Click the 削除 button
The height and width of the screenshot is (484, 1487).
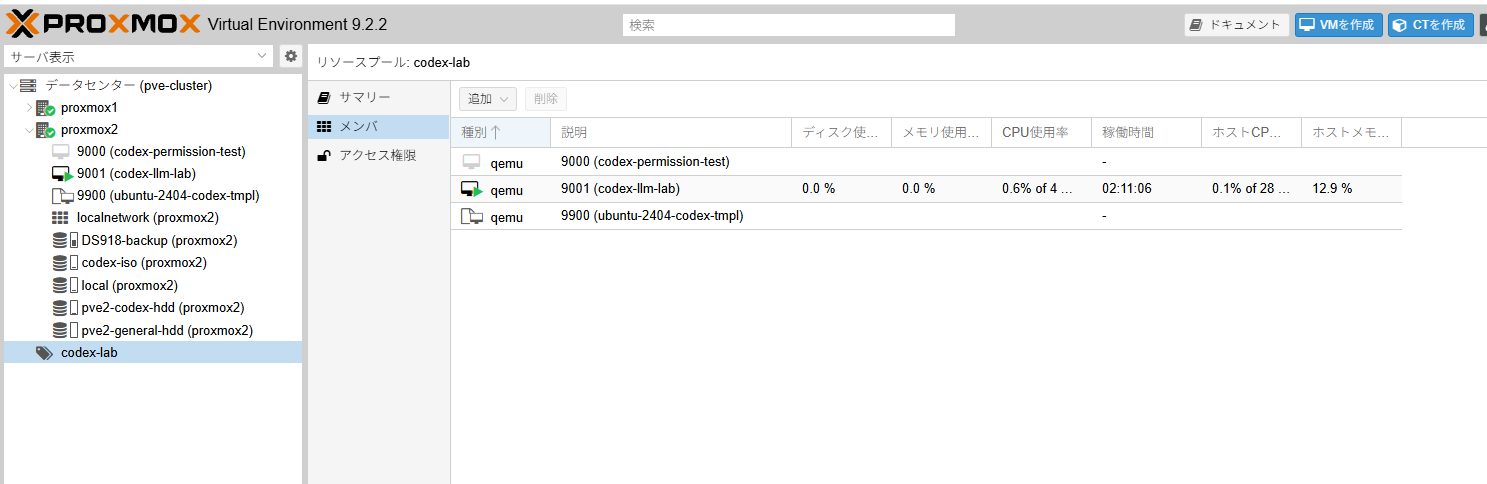point(546,99)
